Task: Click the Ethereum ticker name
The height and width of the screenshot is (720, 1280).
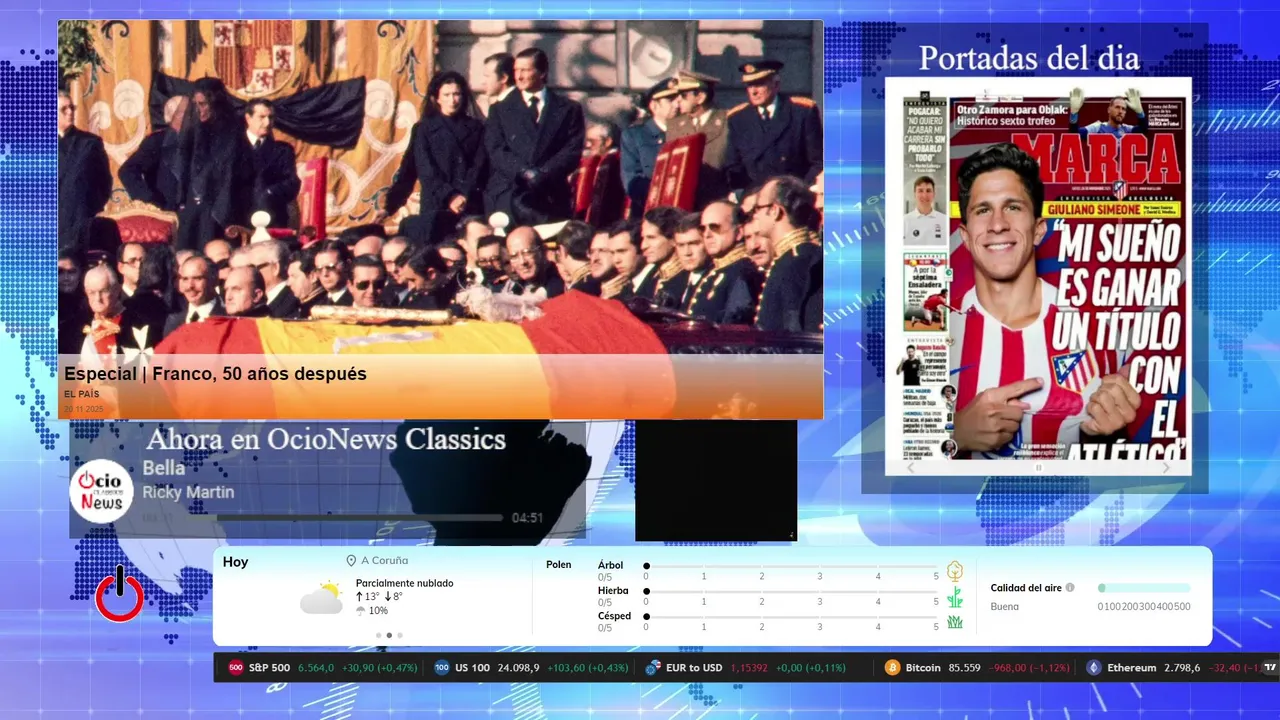Action: click(1131, 668)
